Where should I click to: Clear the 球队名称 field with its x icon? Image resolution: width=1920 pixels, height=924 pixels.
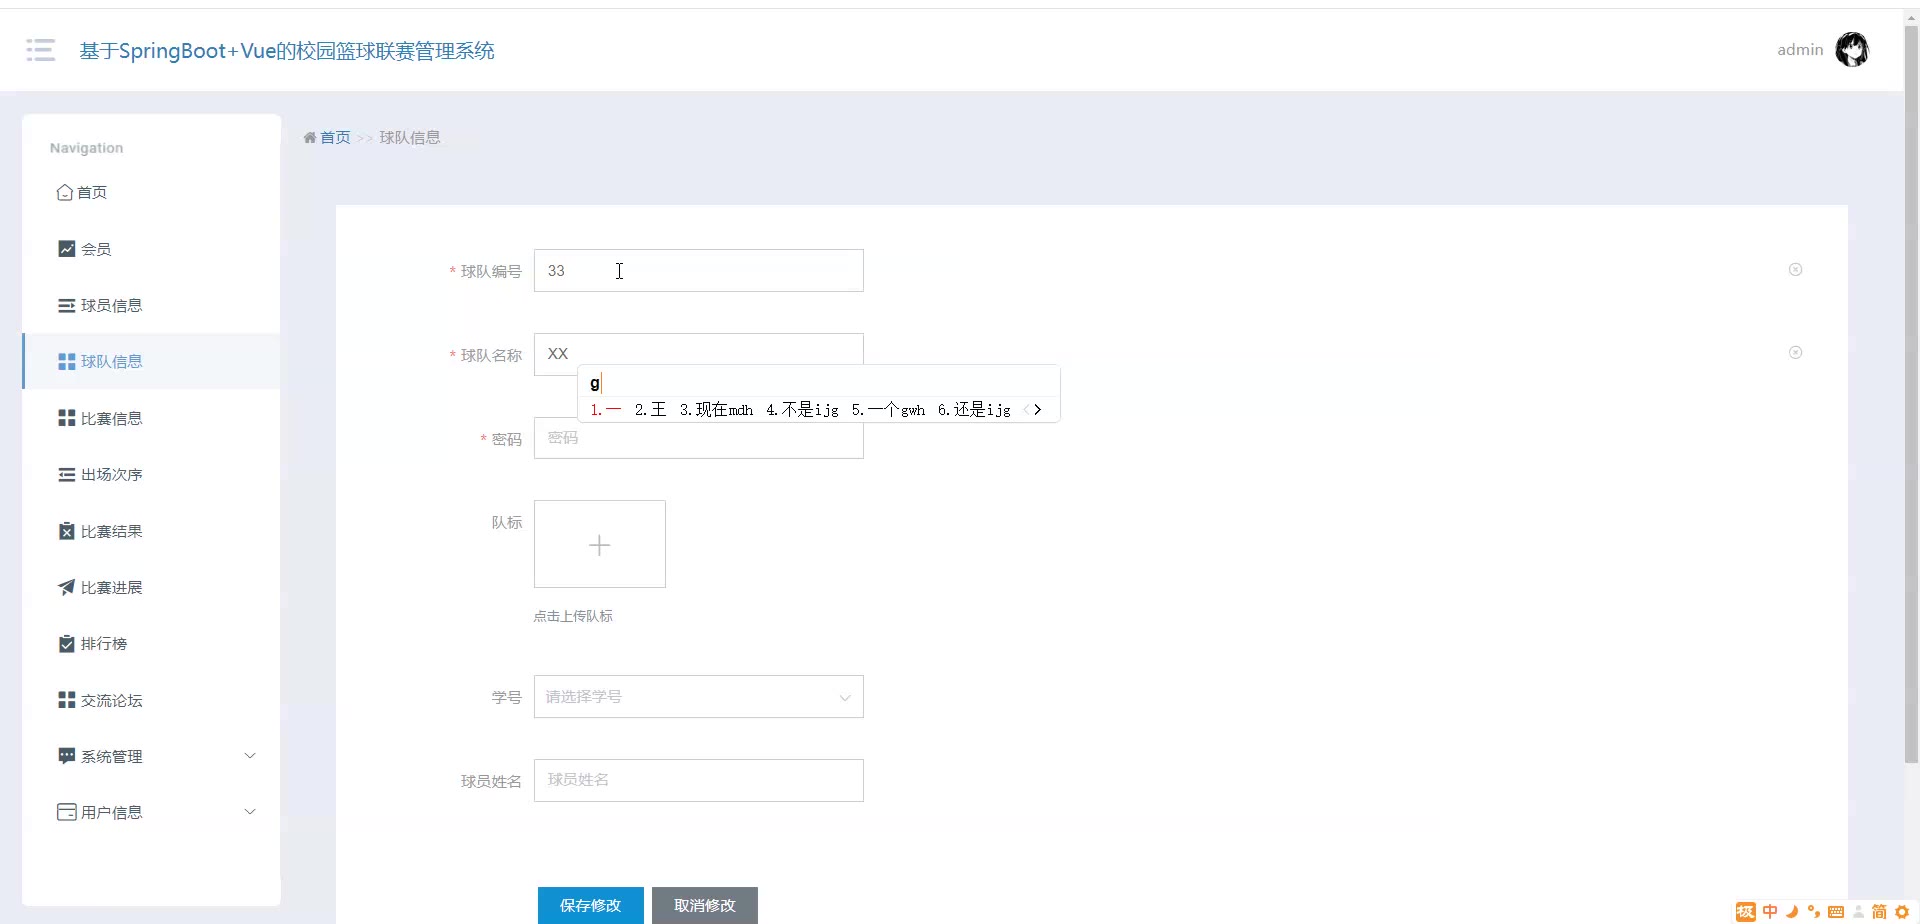pyautogui.click(x=1795, y=352)
